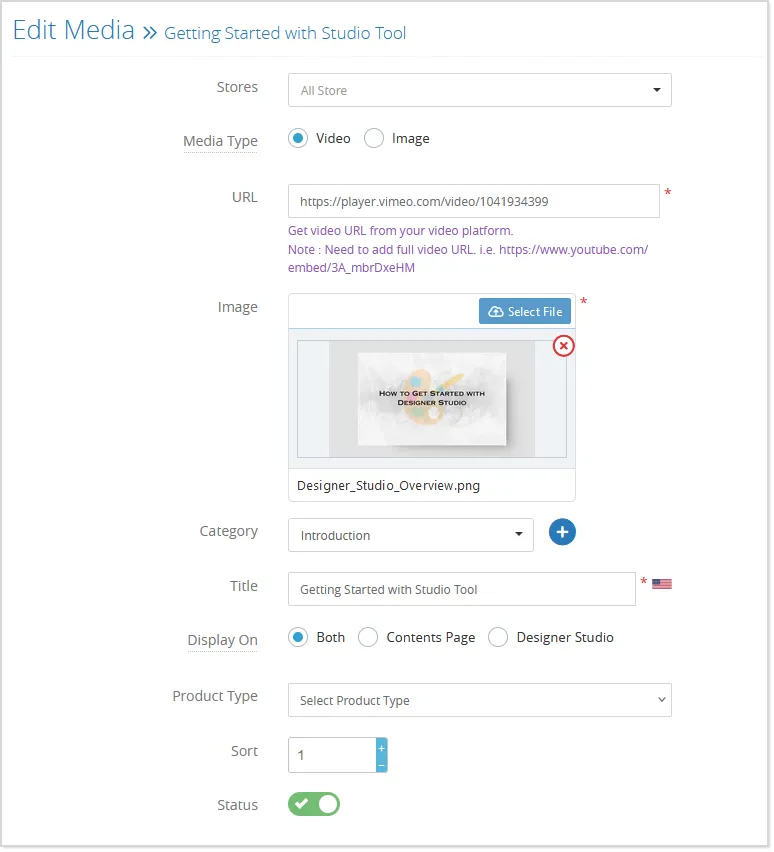Click the 'Getting Started with Studio Tool' breadcrumb
Viewport: 774px width, 852px height.
point(286,33)
